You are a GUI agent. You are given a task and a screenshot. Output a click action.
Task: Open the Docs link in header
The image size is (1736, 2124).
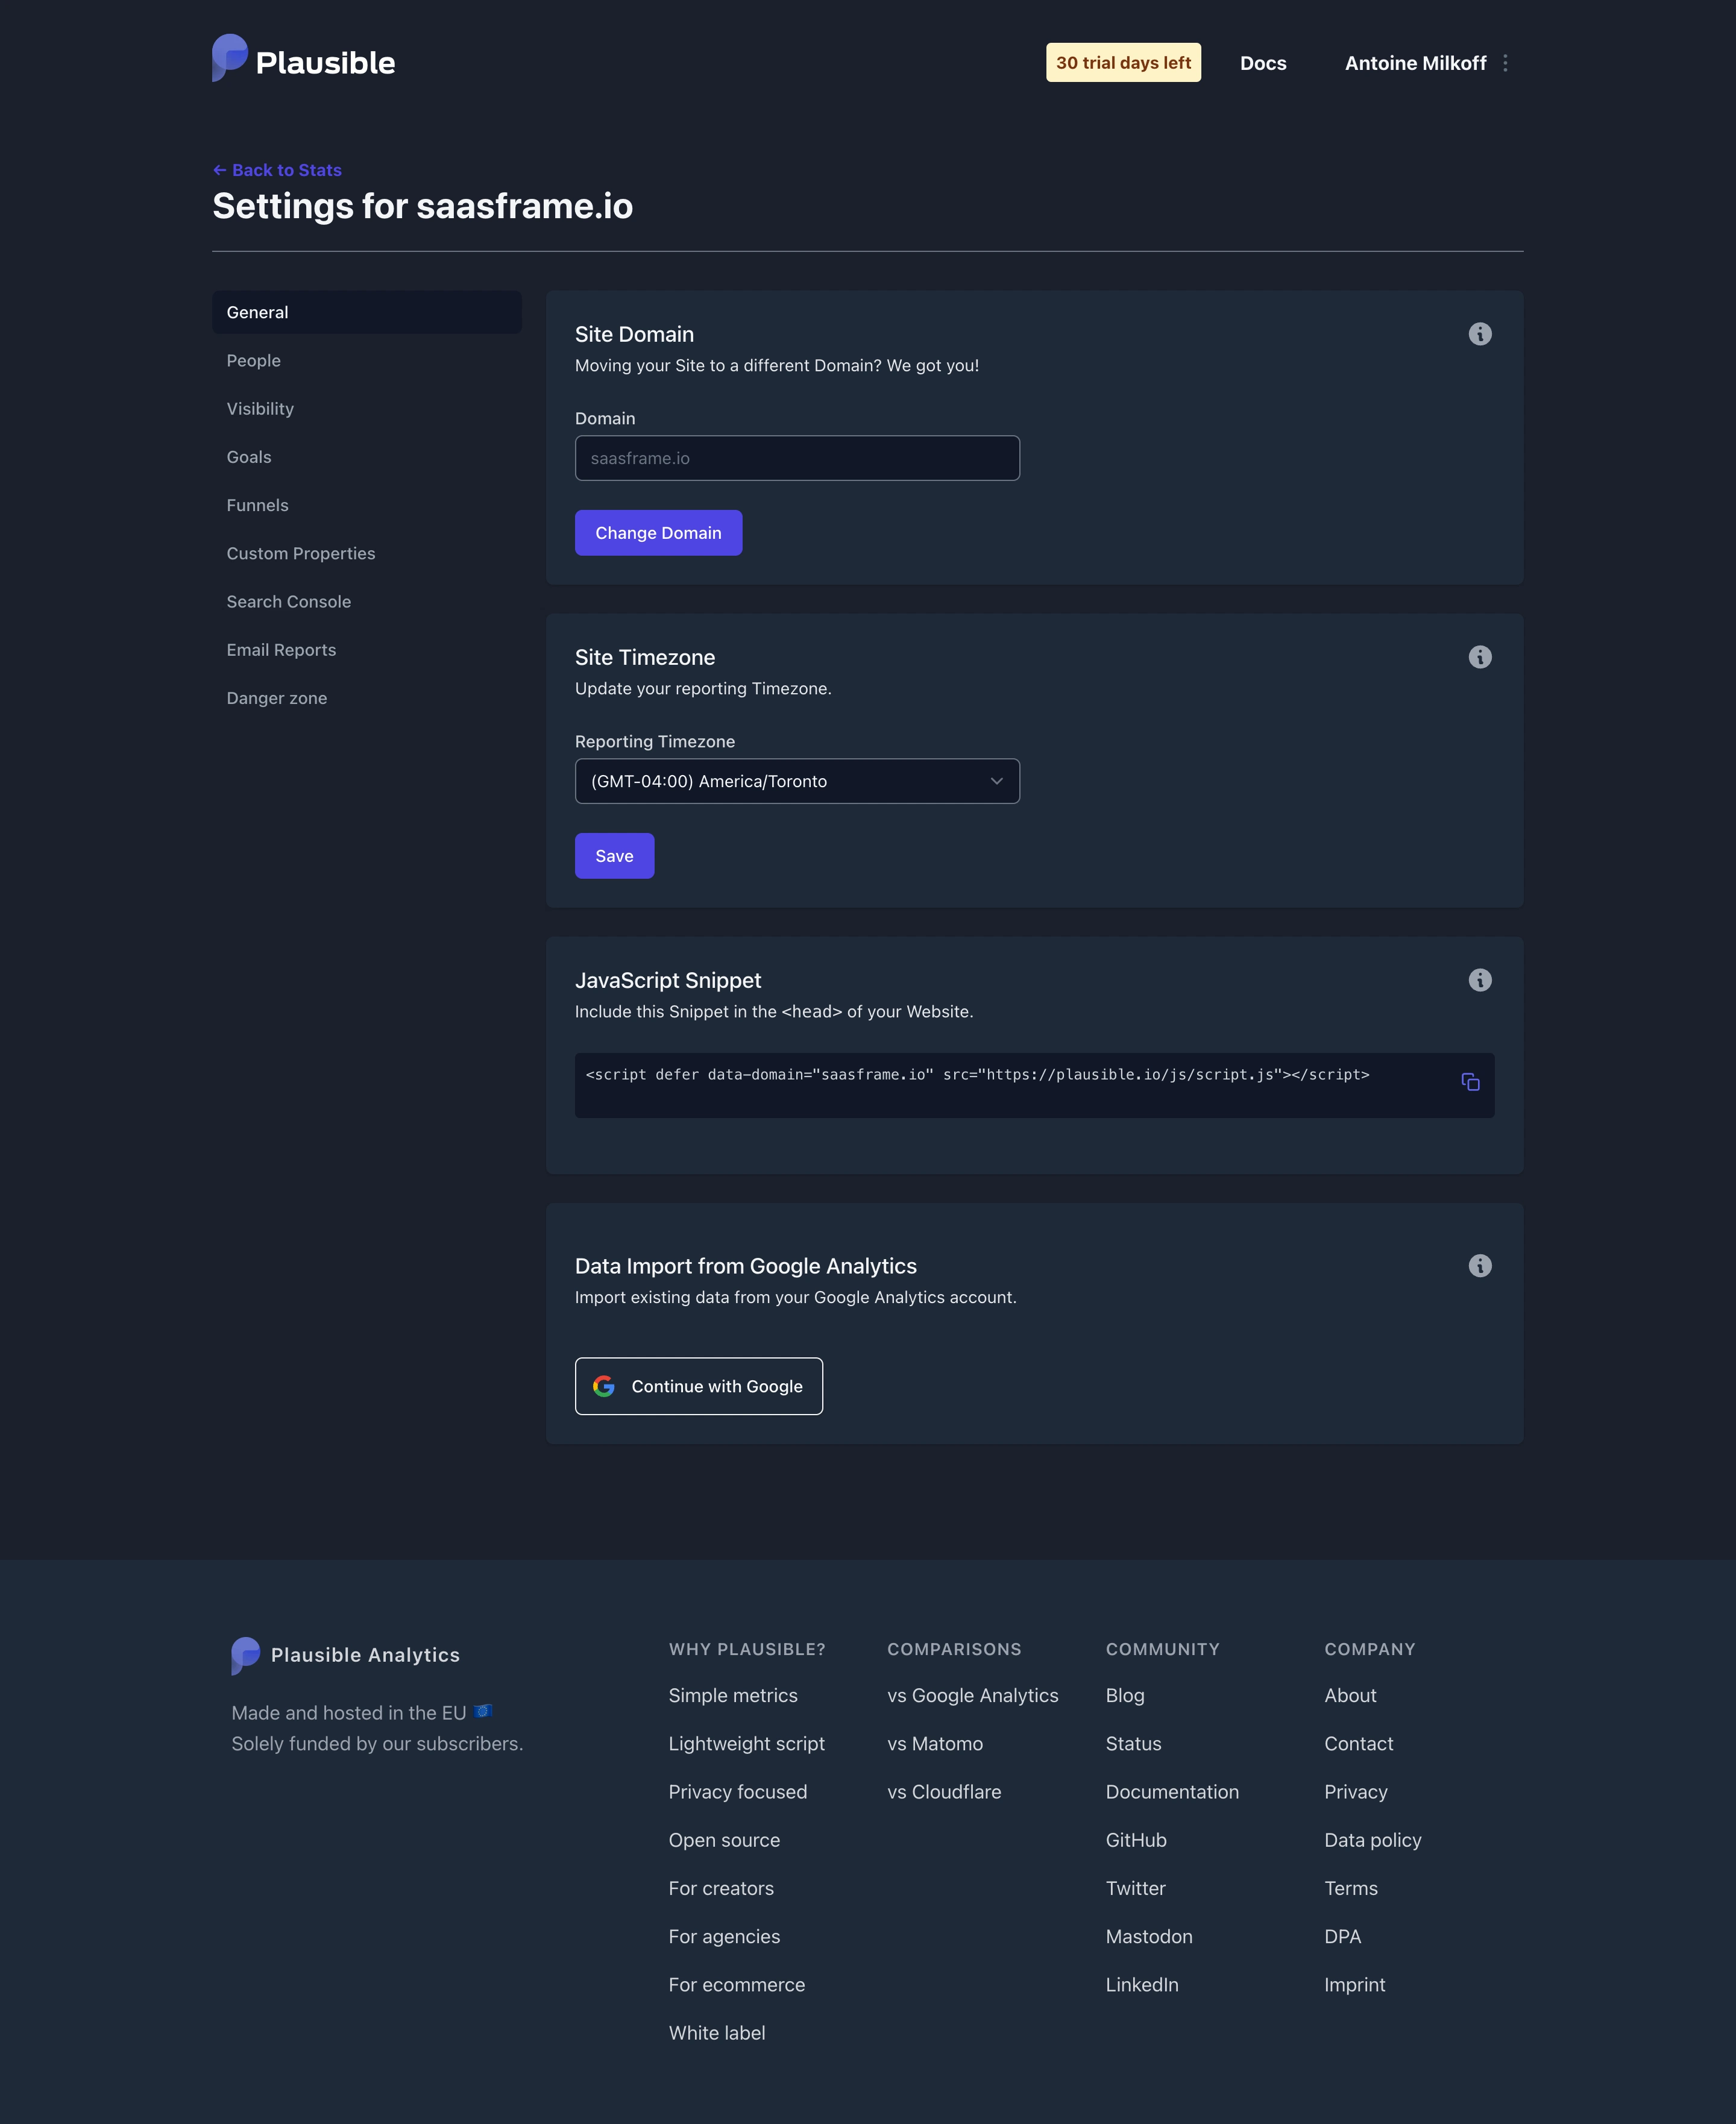pos(1263,63)
